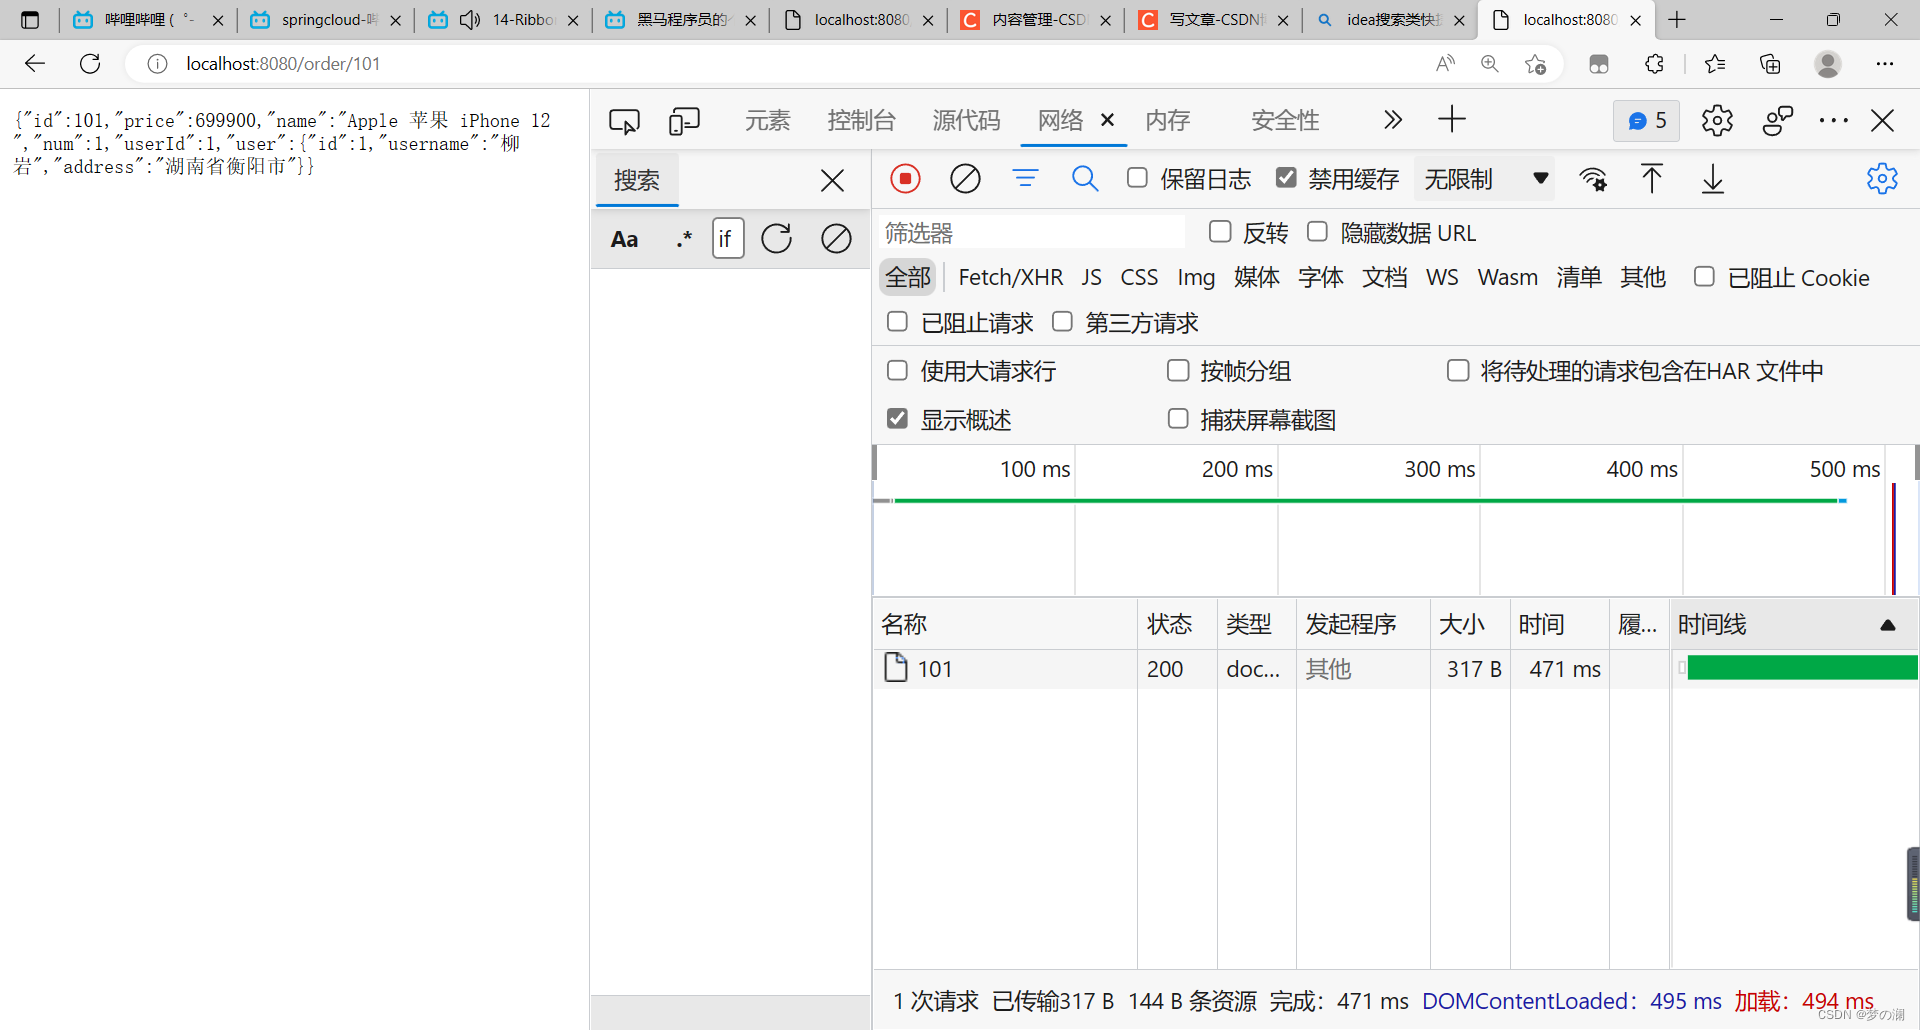Uncheck 禁用缓存 checkbox

click(1286, 178)
